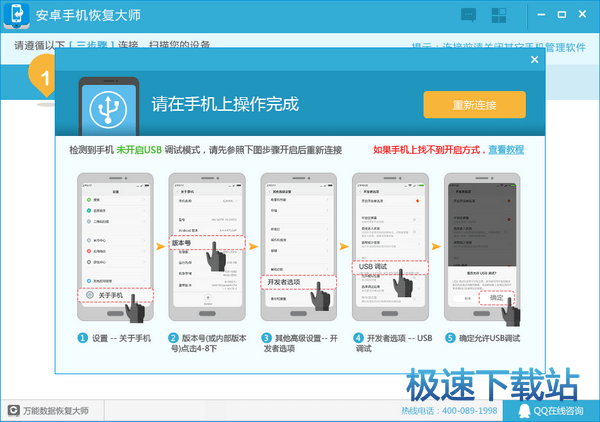Image resolution: width=600 pixels, height=422 pixels.
Task: Click the USB phone icon in the dialog
Action: pos(109,106)
